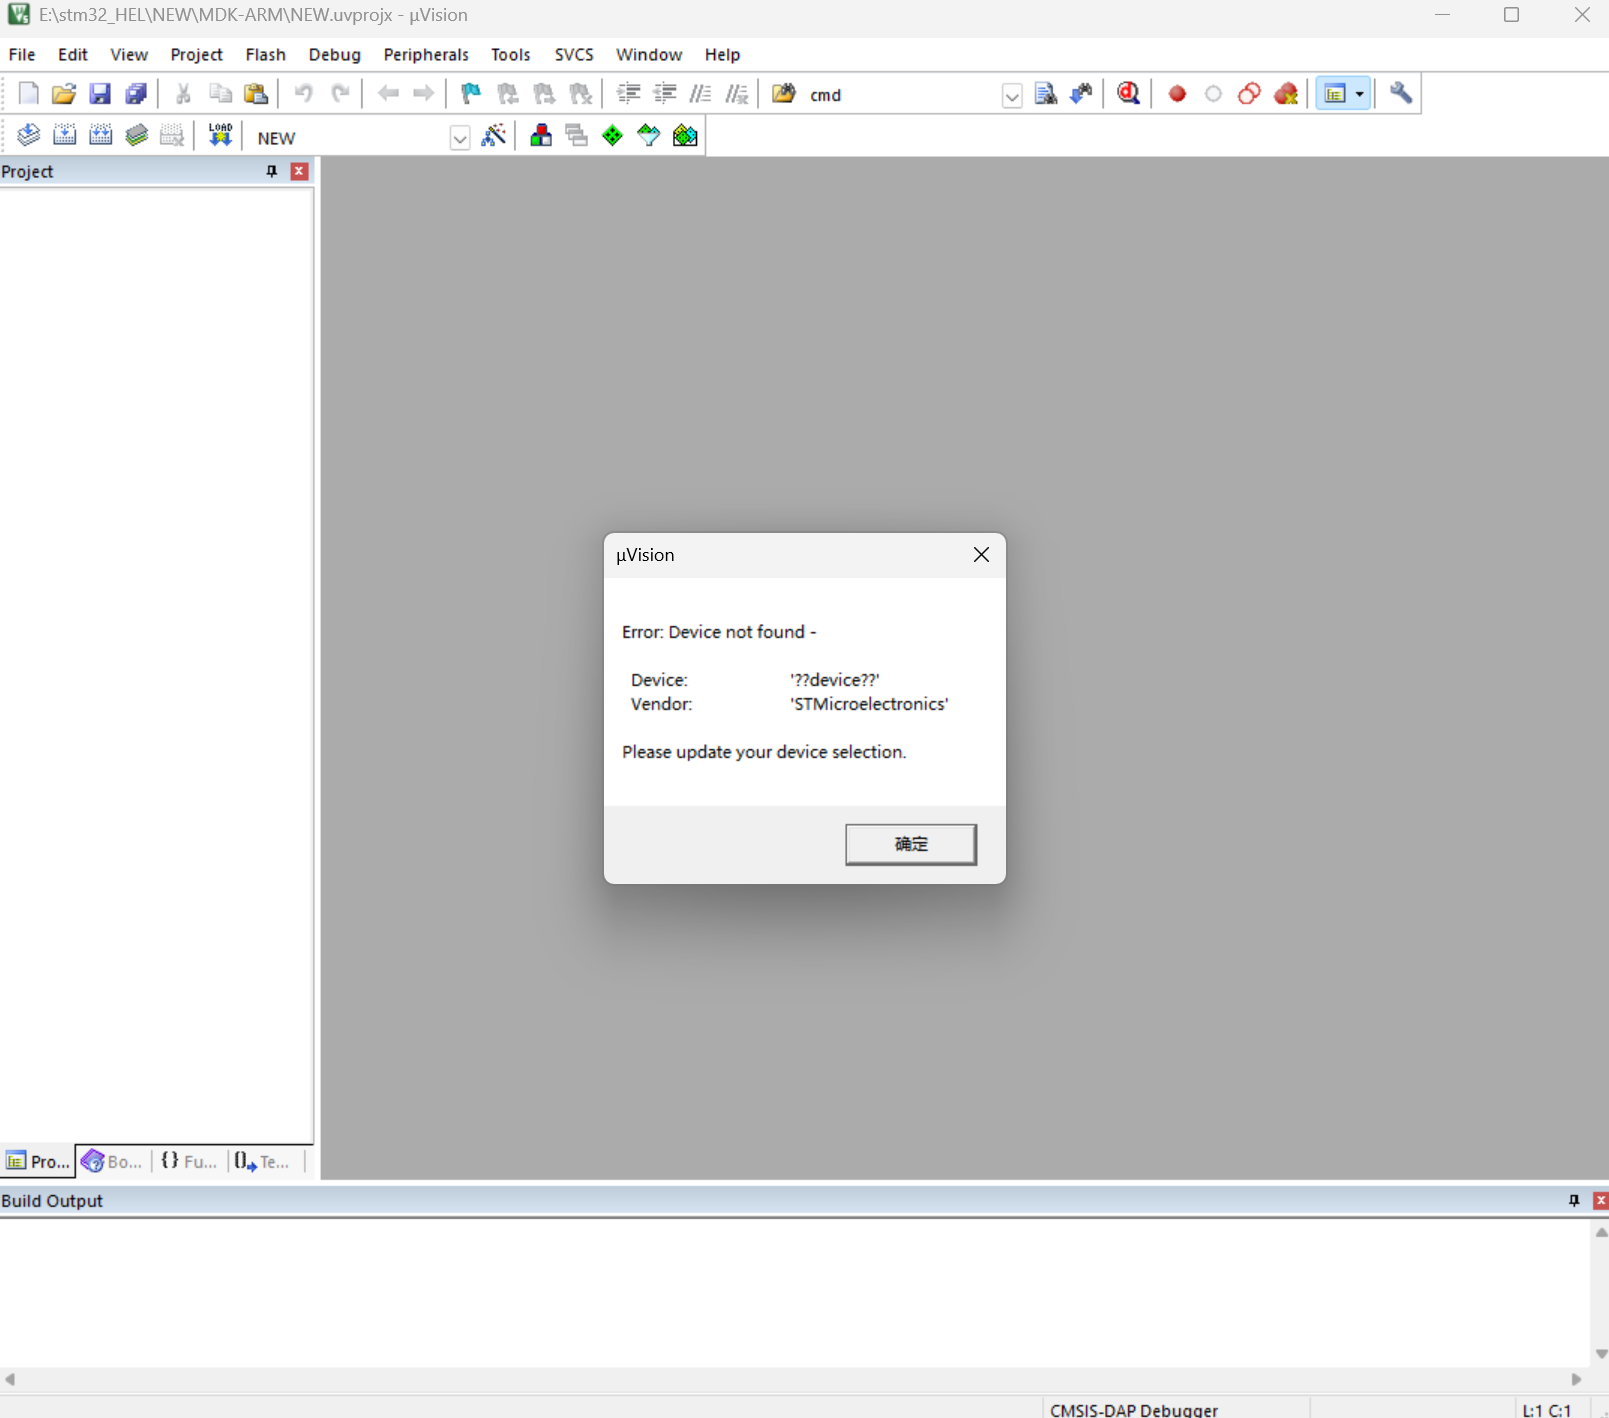Click the Build target icon
The width and height of the screenshot is (1609, 1418).
64,136
